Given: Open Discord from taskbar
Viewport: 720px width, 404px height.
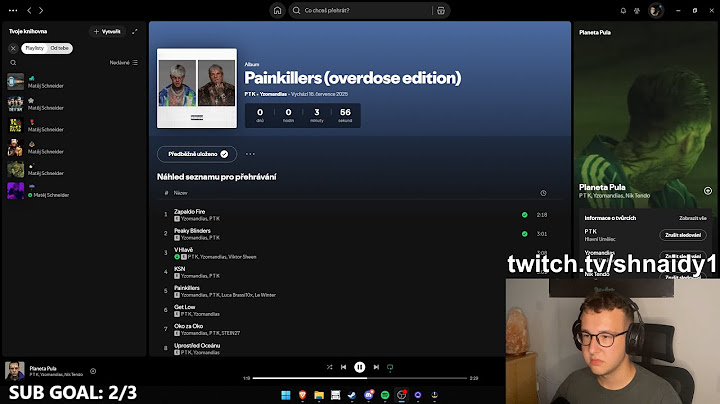Looking at the screenshot, I should click(x=368, y=395).
